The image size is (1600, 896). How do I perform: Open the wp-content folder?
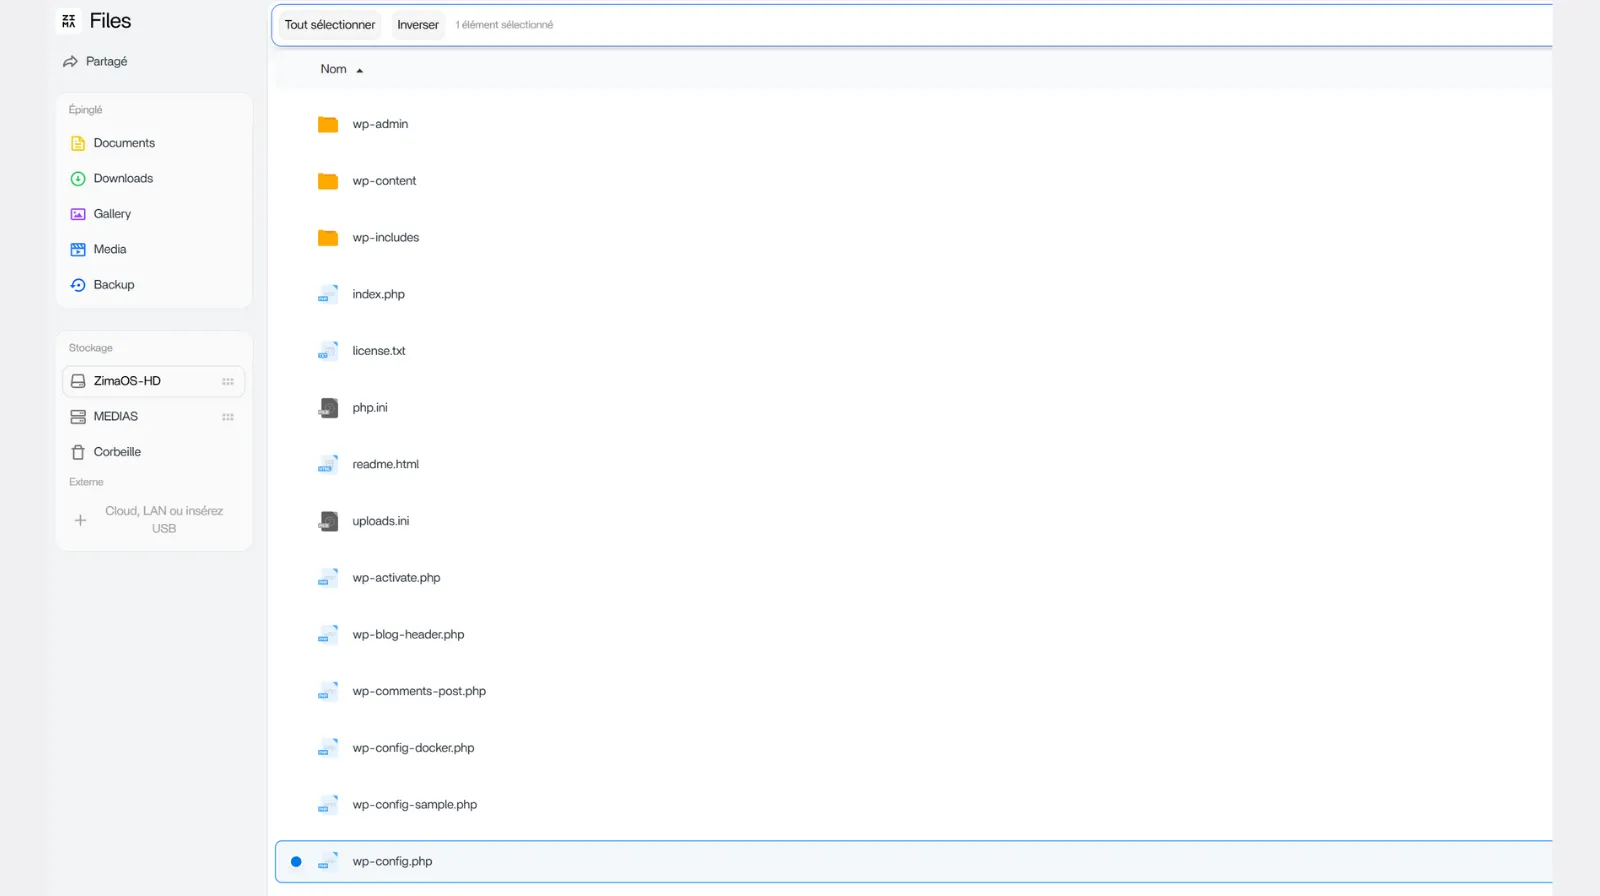384,181
